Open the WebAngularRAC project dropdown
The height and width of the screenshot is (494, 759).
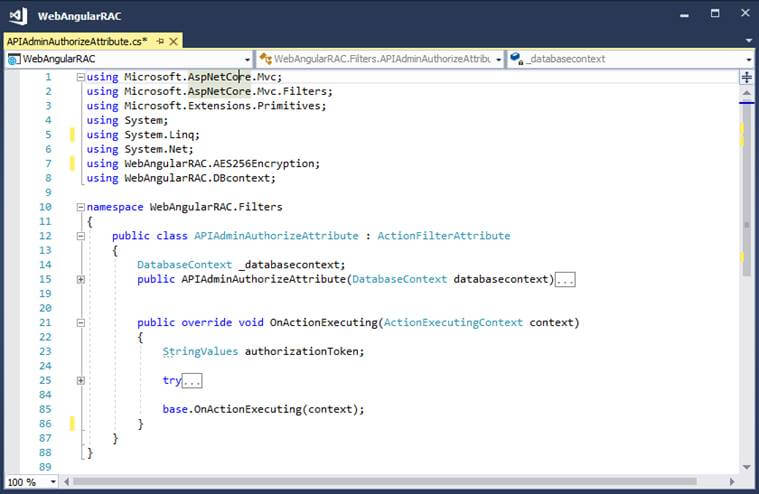pyautogui.click(x=247, y=60)
